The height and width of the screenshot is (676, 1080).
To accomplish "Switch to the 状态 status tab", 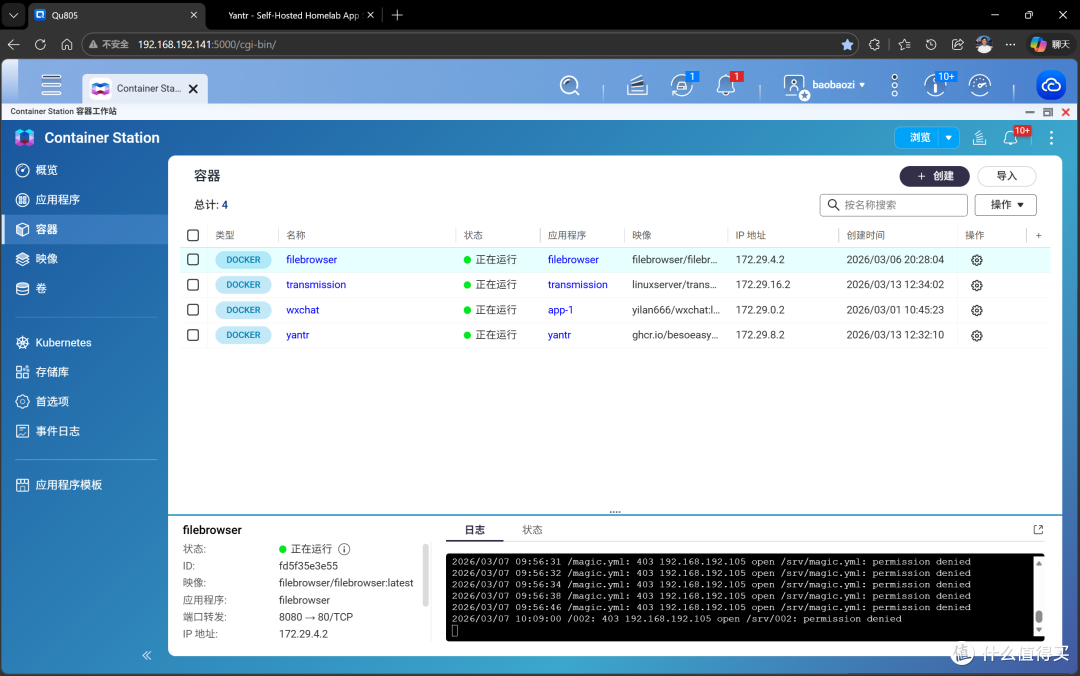I will pyautogui.click(x=532, y=530).
